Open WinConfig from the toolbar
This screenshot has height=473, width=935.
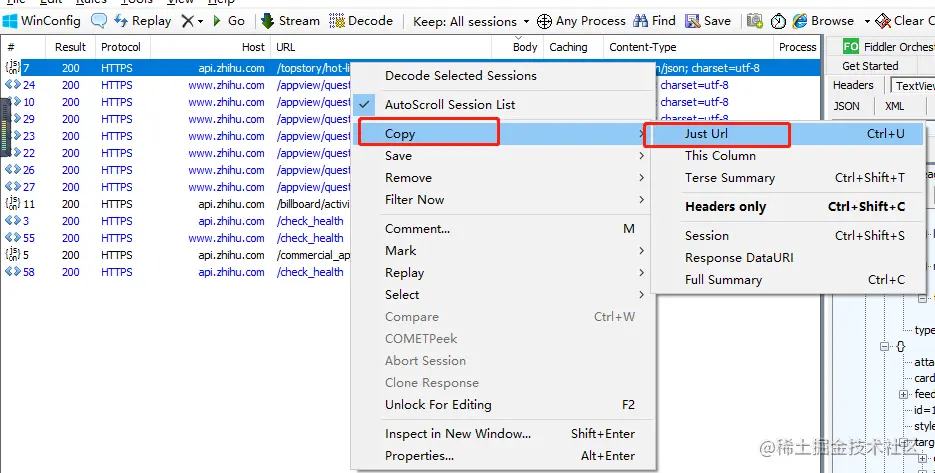coord(42,21)
